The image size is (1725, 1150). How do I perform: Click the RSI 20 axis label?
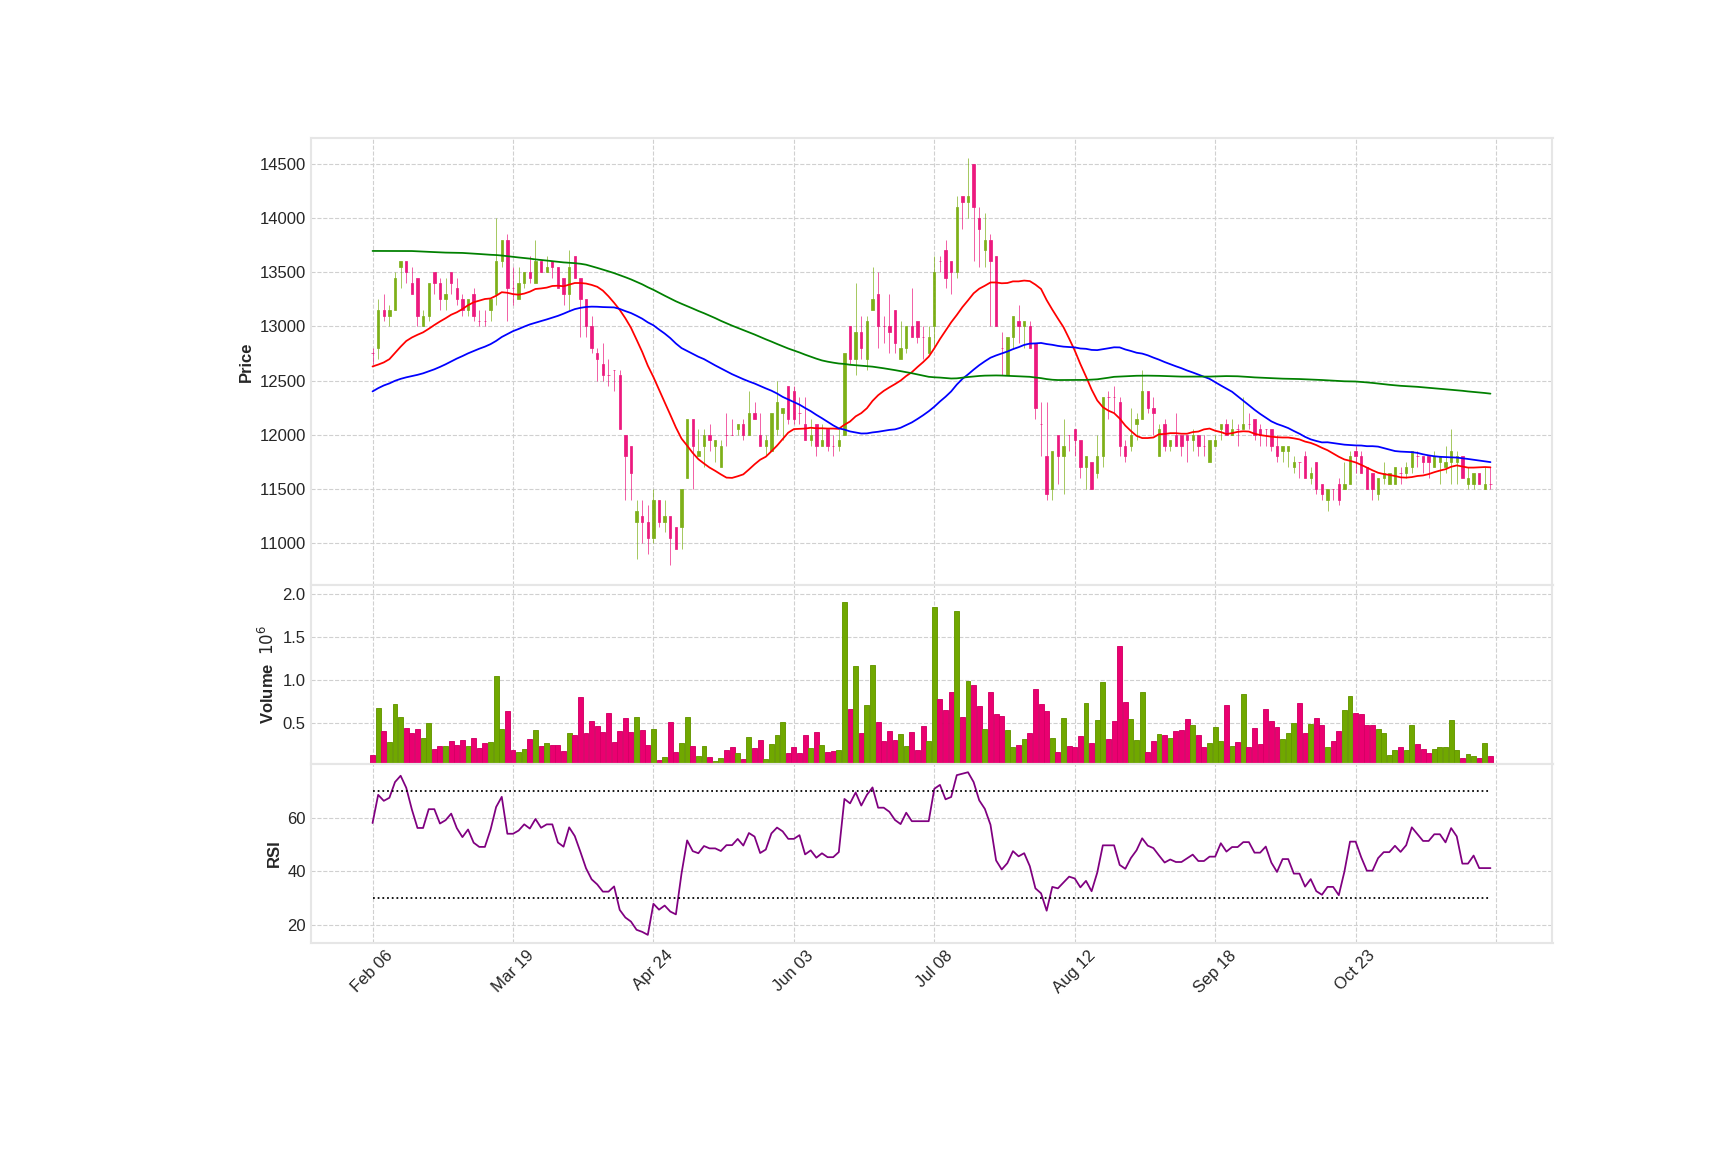tap(296, 926)
